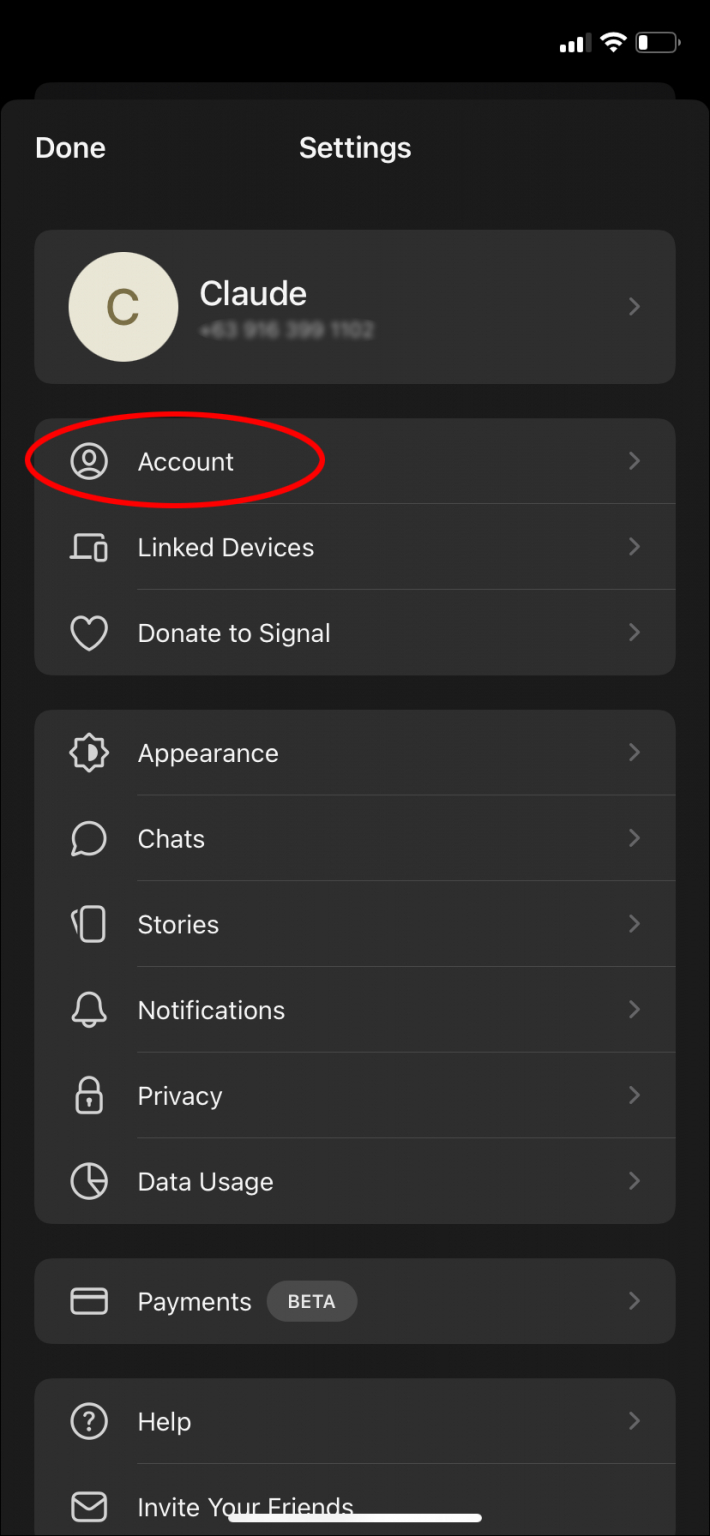Tap the Stories icon
Image resolution: width=710 pixels, height=1536 pixels.
click(x=89, y=924)
